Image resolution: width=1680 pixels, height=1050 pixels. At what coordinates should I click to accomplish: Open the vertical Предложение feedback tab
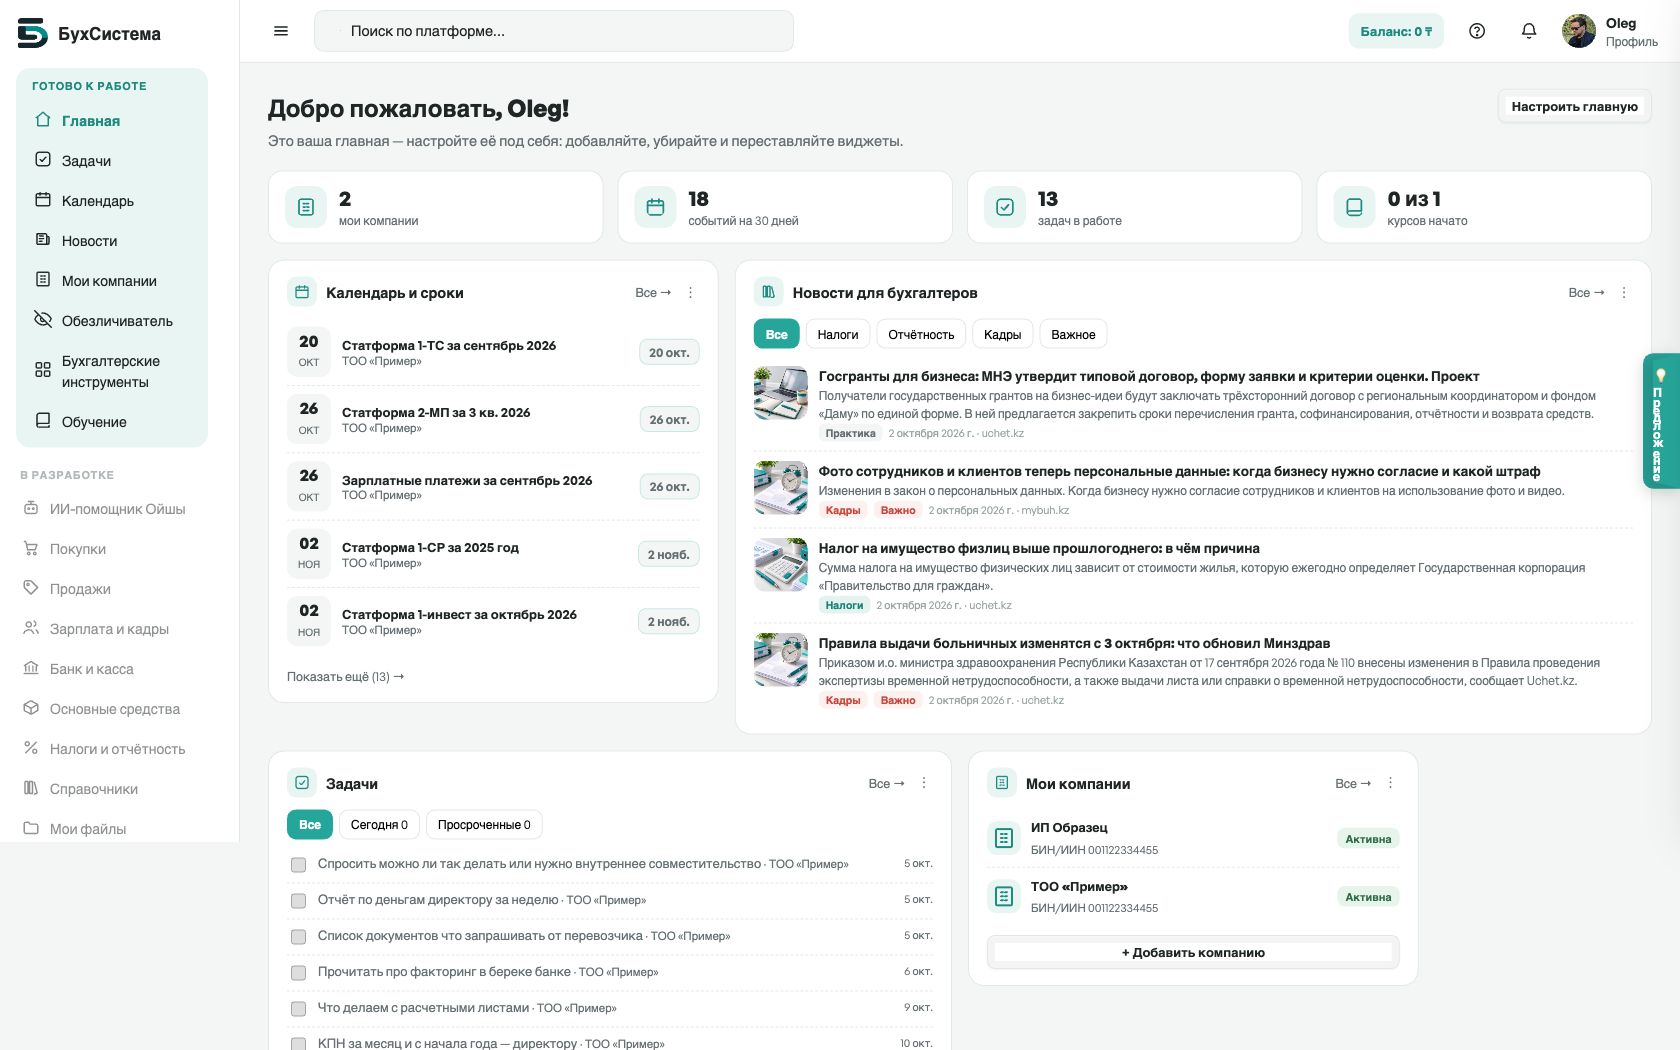(1660, 421)
